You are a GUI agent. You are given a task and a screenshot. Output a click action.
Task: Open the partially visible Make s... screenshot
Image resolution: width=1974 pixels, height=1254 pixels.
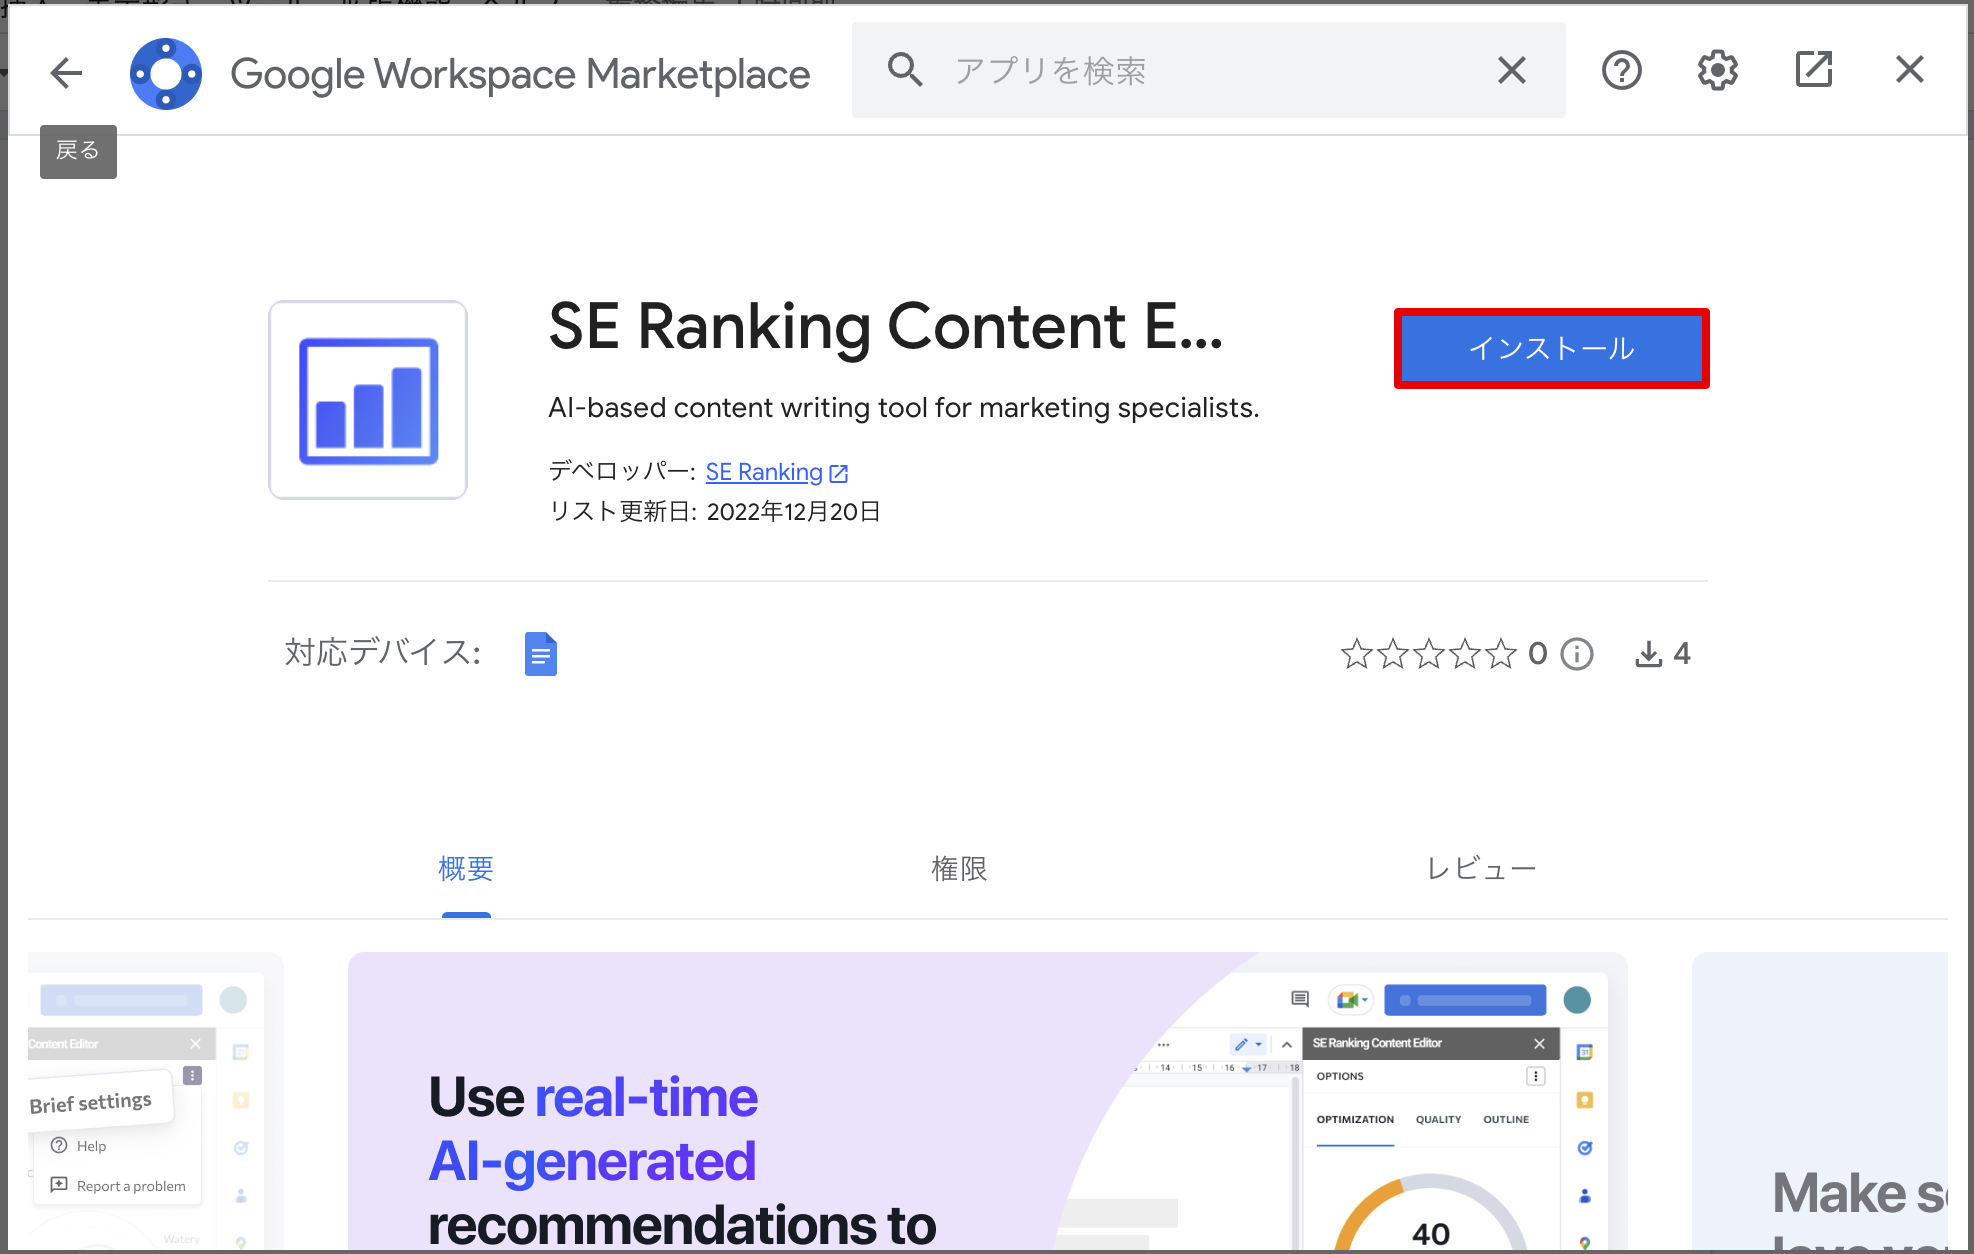pos(1820,1101)
